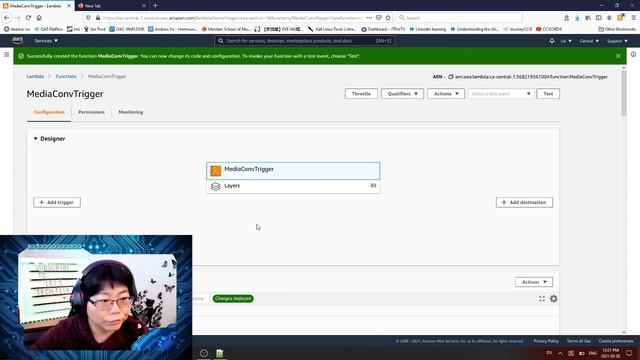
Task: Click the Add trigger button
Action: (57, 202)
